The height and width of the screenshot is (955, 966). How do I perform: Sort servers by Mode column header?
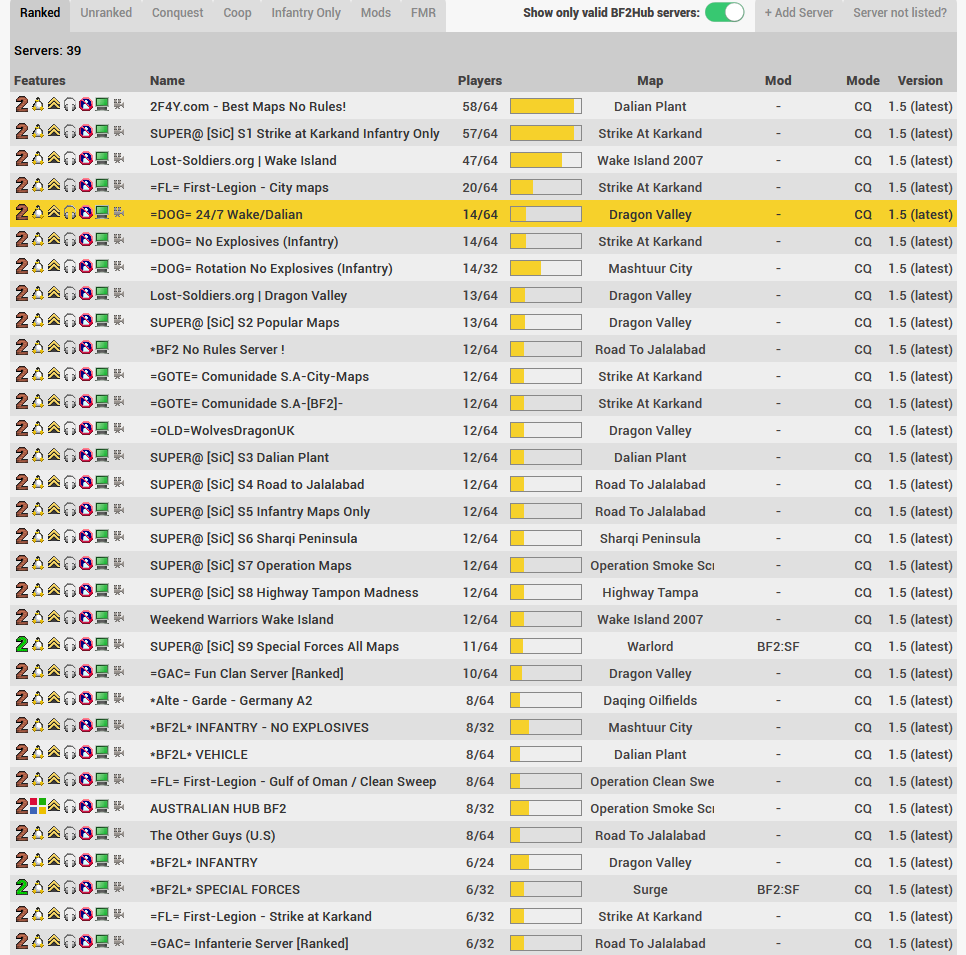click(x=862, y=81)
